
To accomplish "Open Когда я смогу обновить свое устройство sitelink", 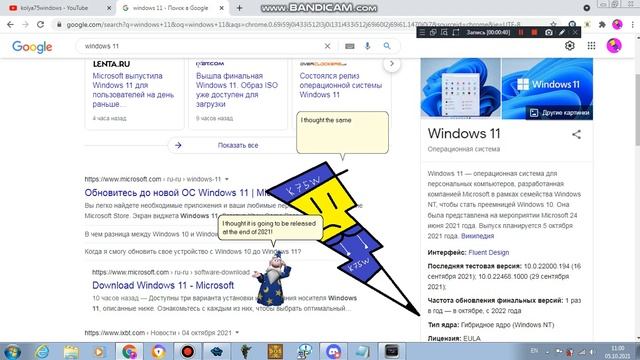I will [193, 252].
